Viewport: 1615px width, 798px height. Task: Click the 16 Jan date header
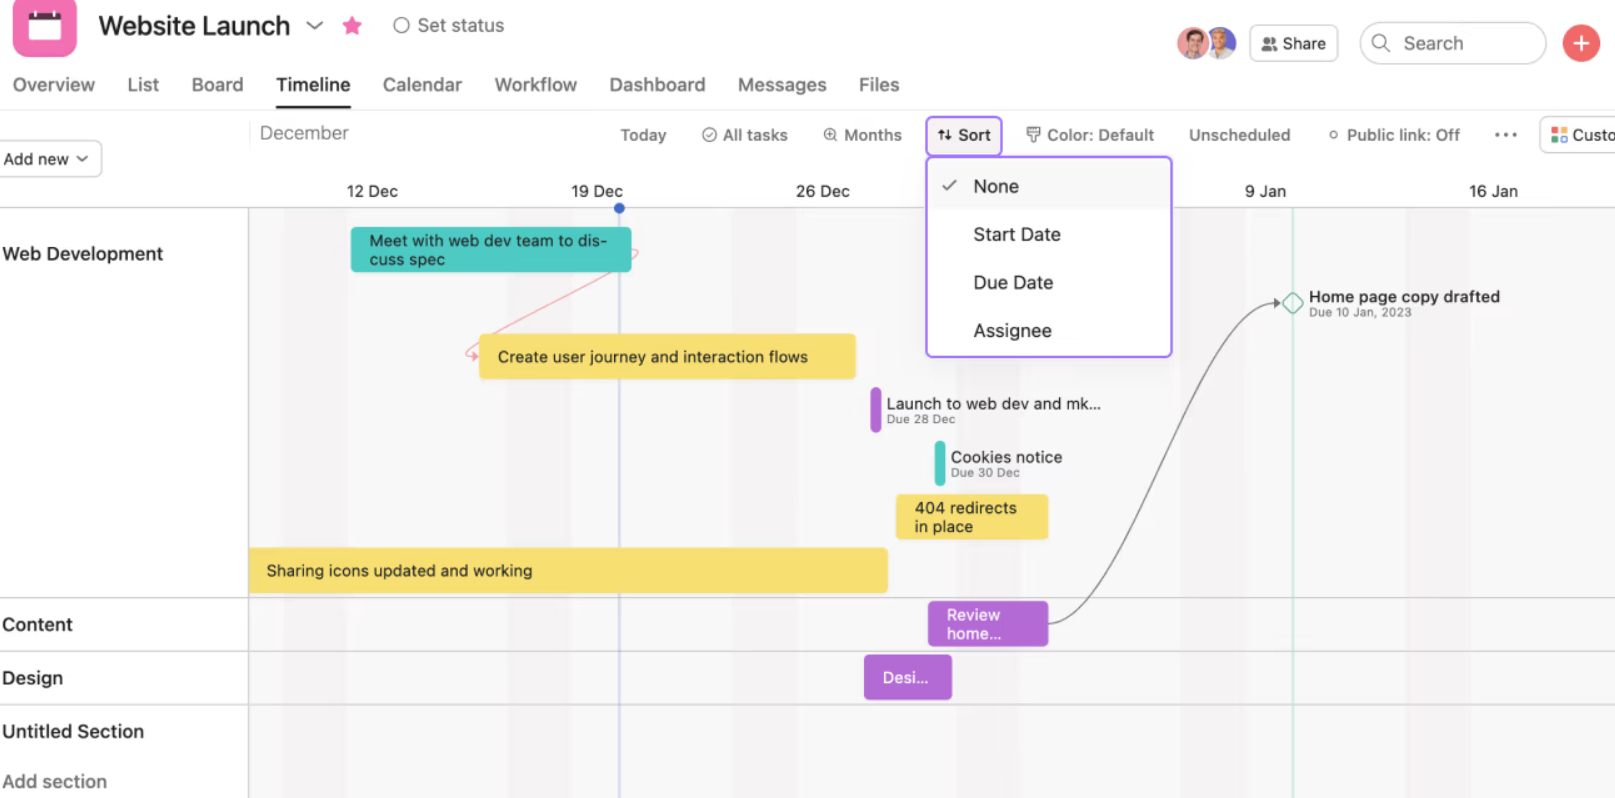click(x=1493, y=191)
